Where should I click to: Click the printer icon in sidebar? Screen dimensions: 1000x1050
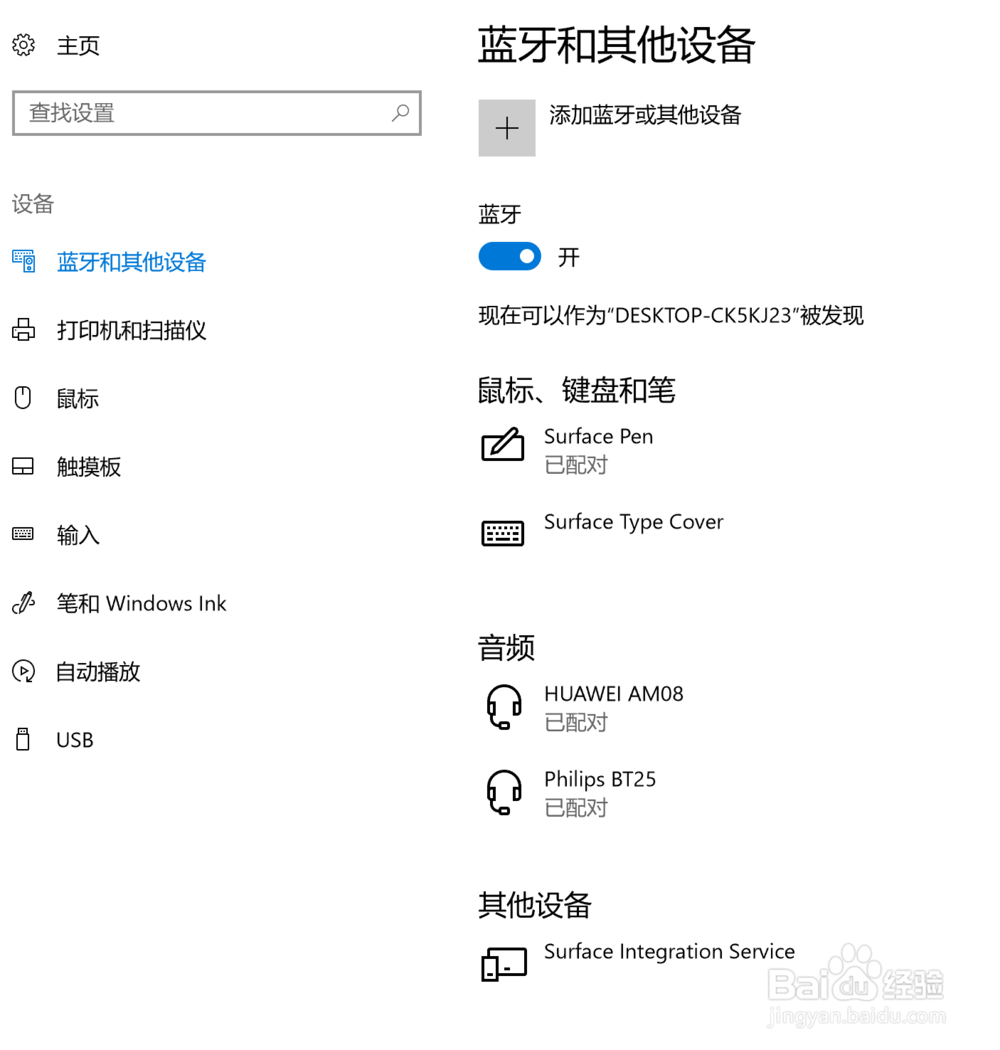(x=23, y=329)
